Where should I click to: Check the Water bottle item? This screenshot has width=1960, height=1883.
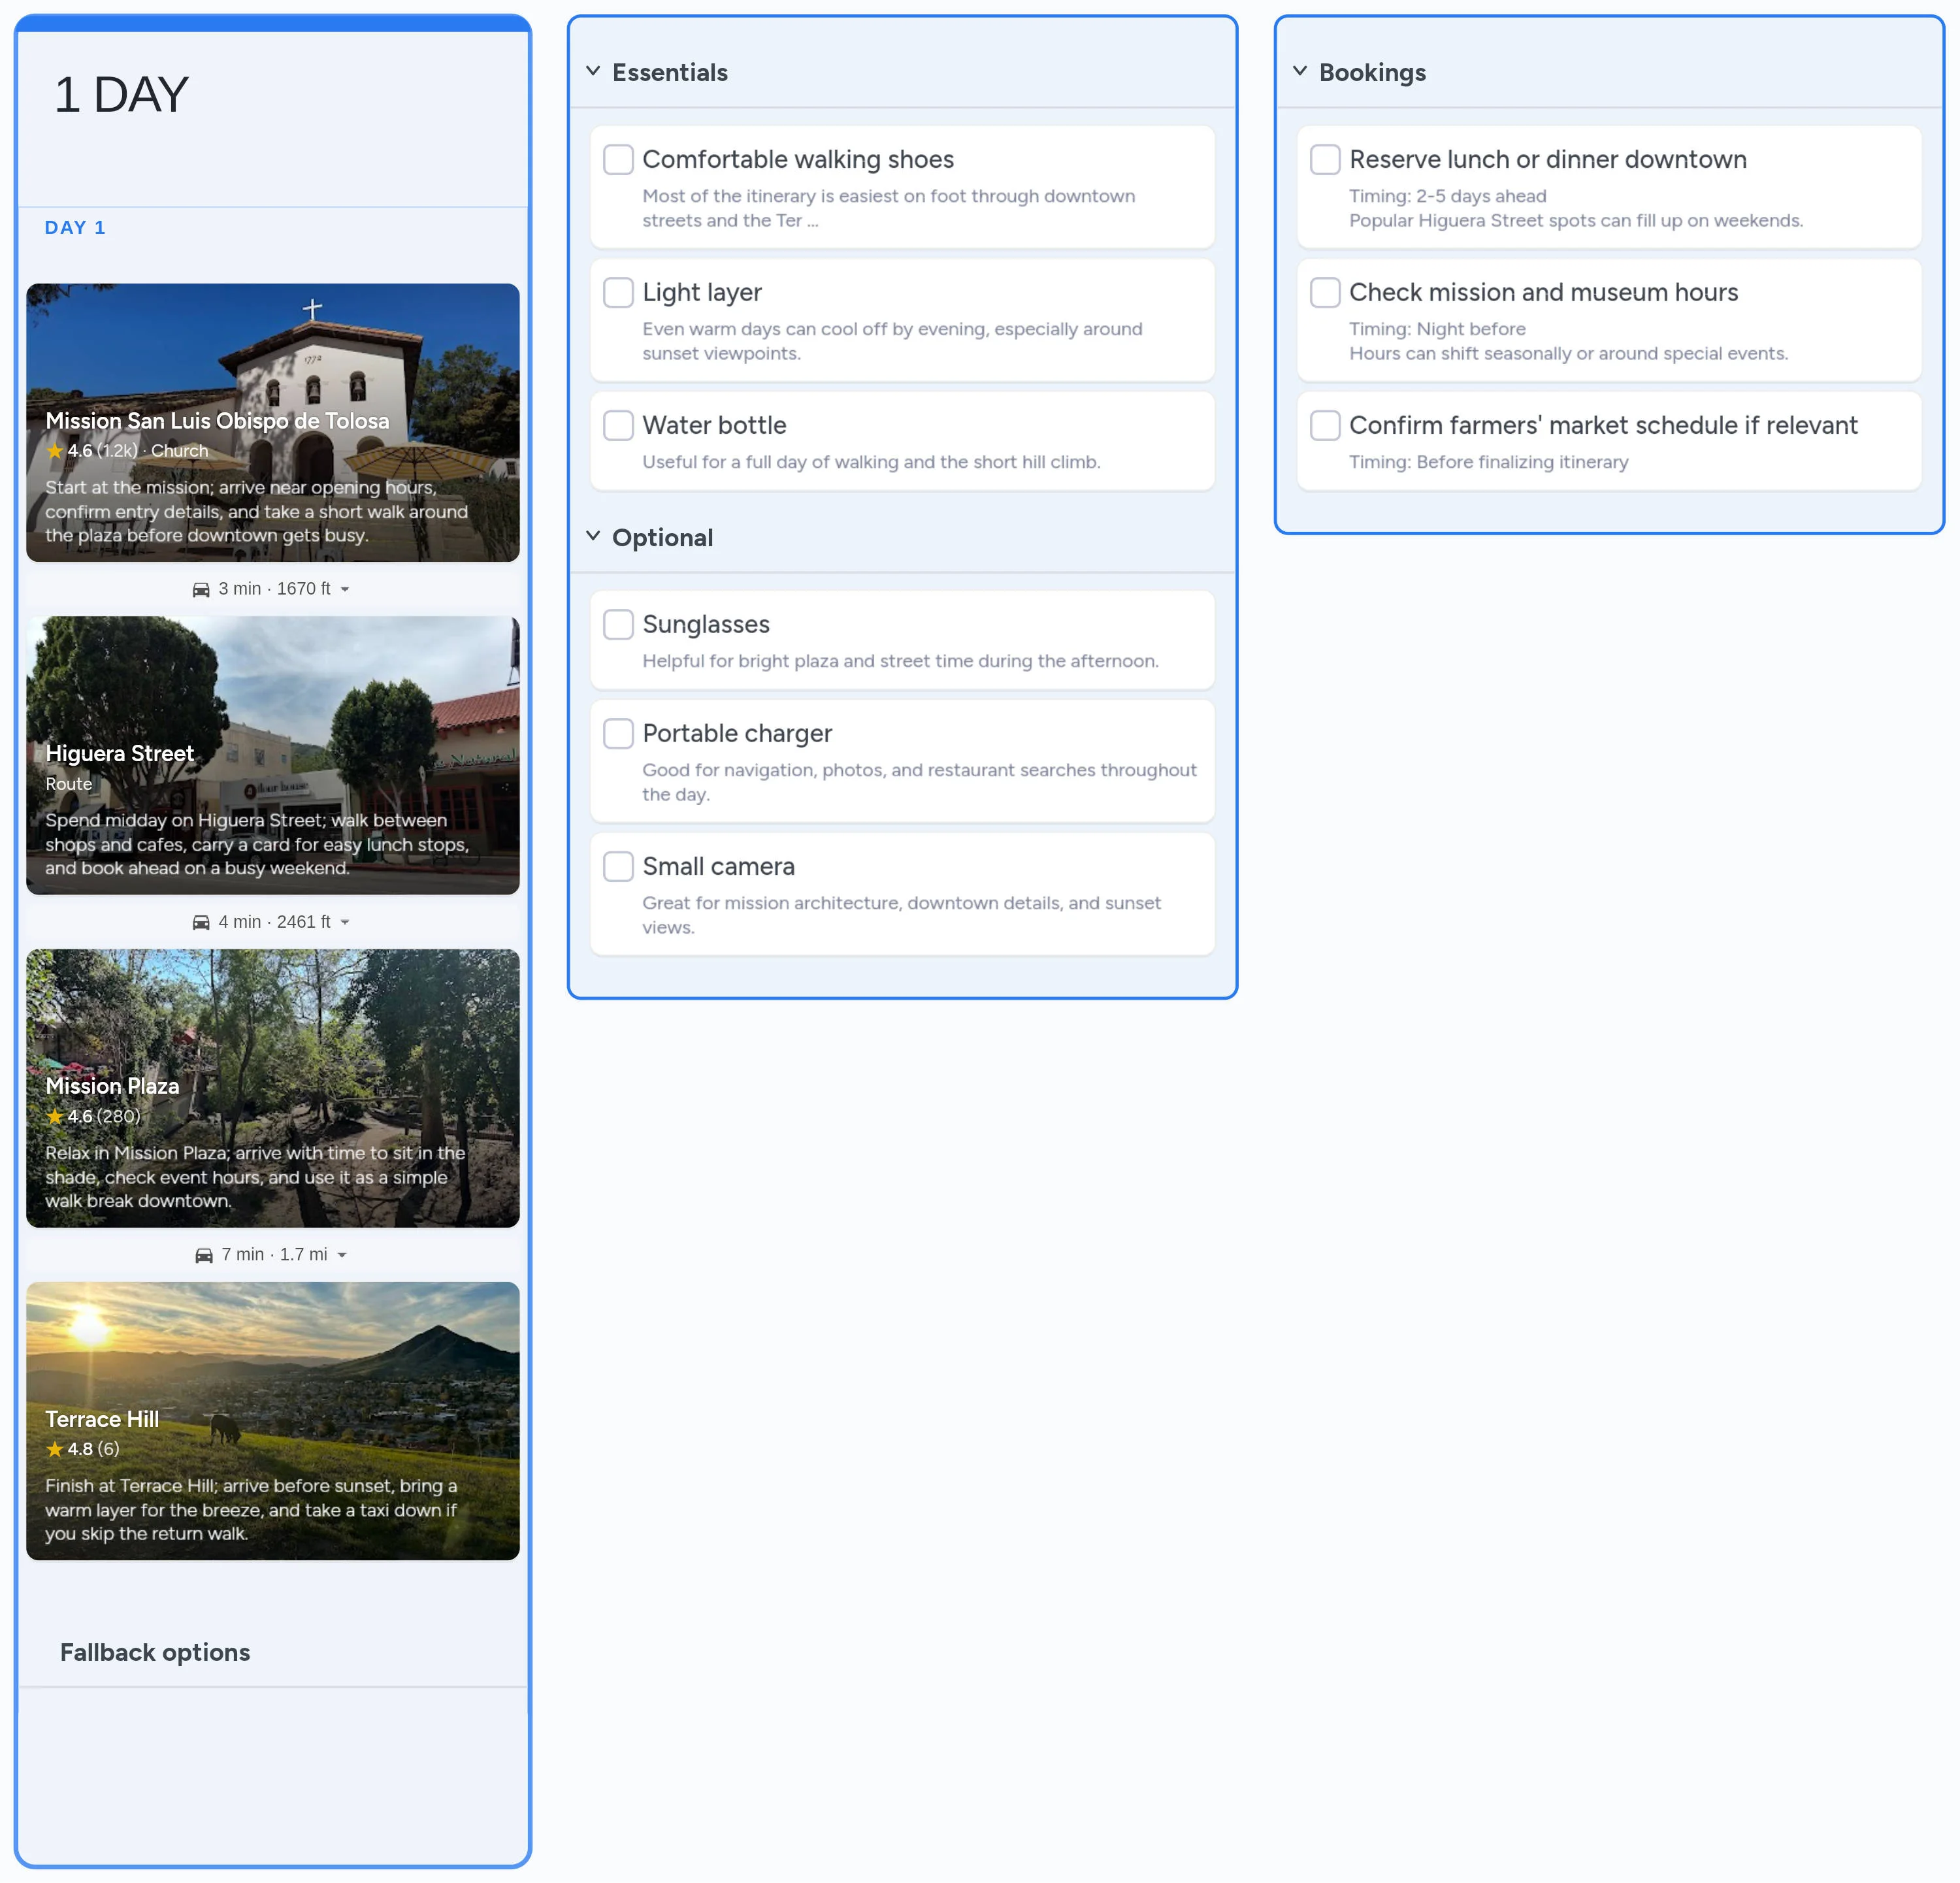point(618,425)
